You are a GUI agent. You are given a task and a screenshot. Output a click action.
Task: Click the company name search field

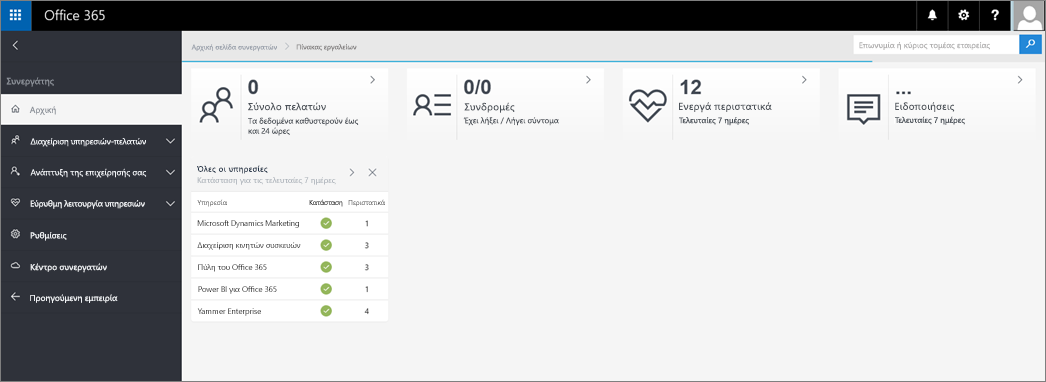[x=936, y=45]
